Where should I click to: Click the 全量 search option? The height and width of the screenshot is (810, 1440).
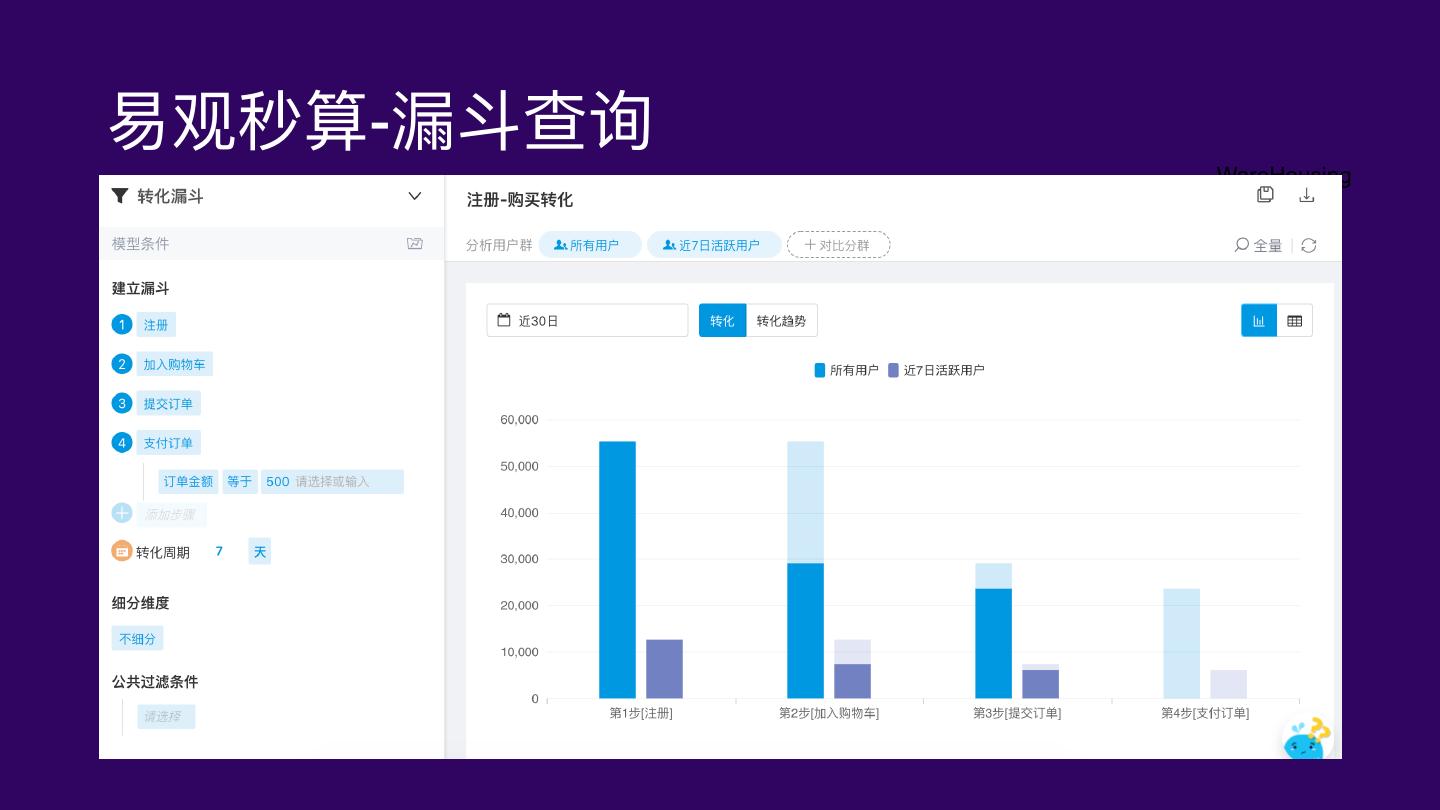pyautogui.click(x=1258, y=245)
